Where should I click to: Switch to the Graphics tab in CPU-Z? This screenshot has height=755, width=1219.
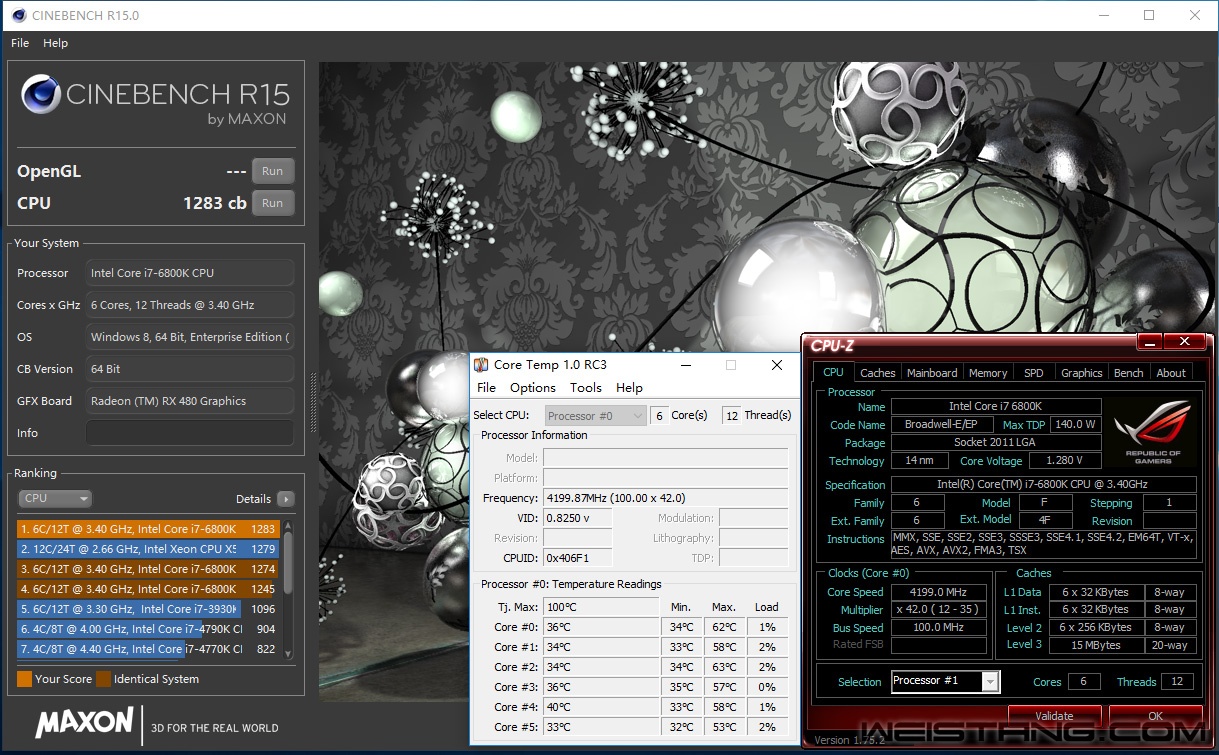tap(1082, 373)
